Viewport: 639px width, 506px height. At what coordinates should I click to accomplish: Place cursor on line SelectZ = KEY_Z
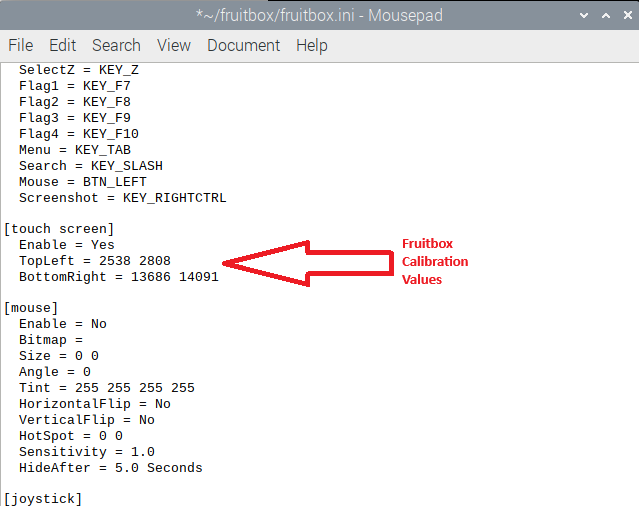click(x=79, y=70)
